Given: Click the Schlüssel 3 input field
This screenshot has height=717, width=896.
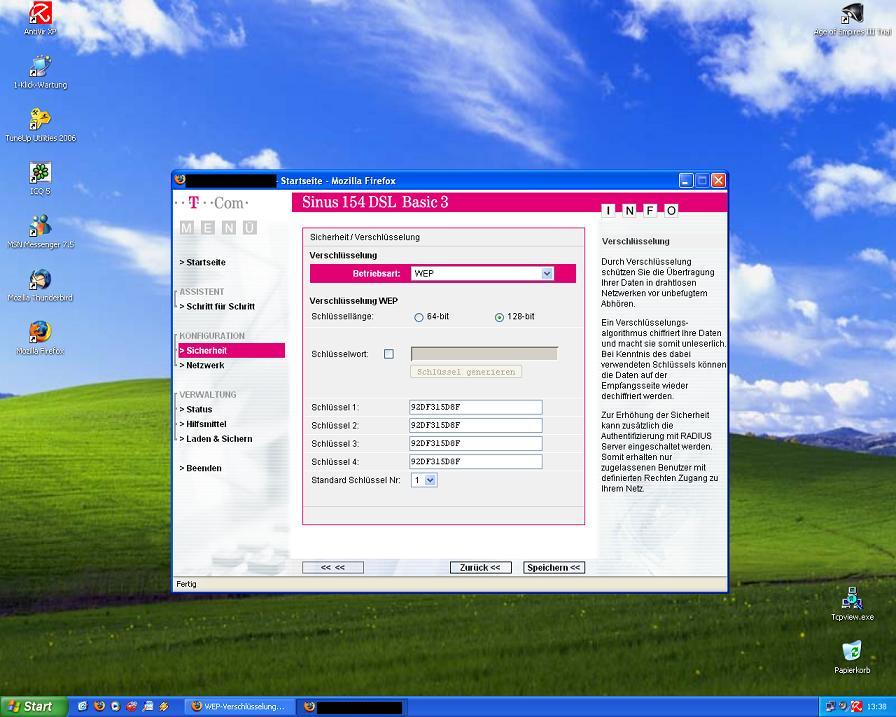Looking at the screenshot, I should pyautogui.click(x=476, y=443).
